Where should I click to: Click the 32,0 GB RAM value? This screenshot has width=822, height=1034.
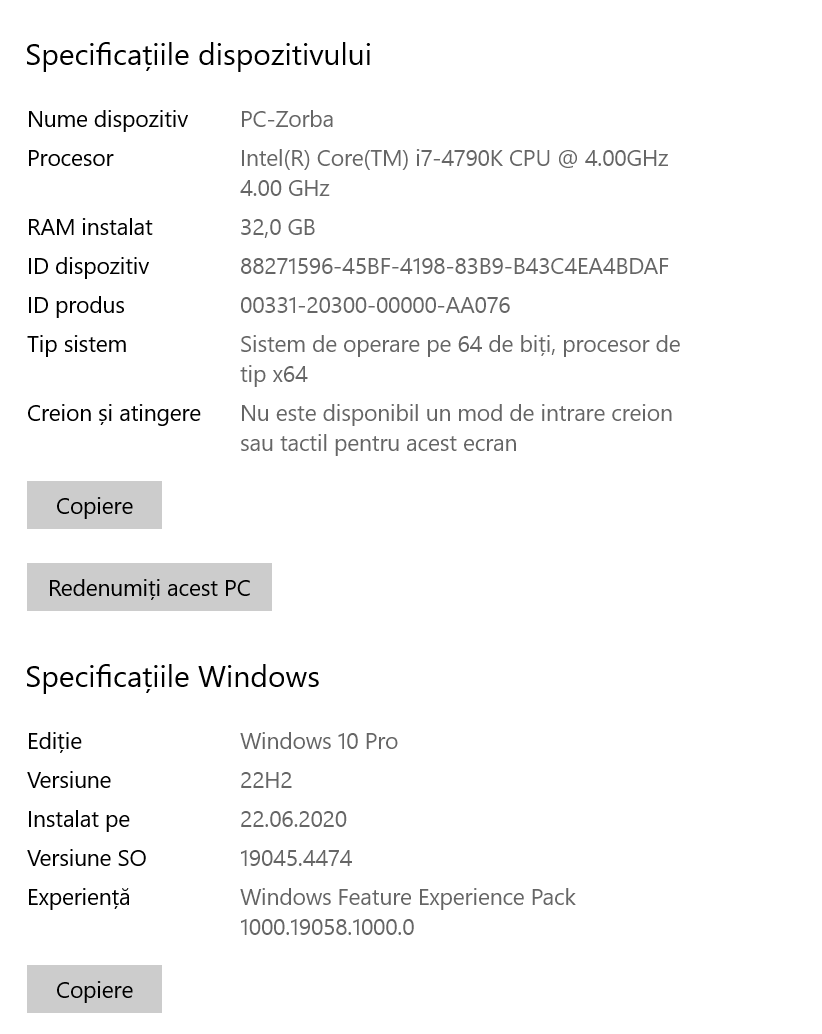coord(277,228)
